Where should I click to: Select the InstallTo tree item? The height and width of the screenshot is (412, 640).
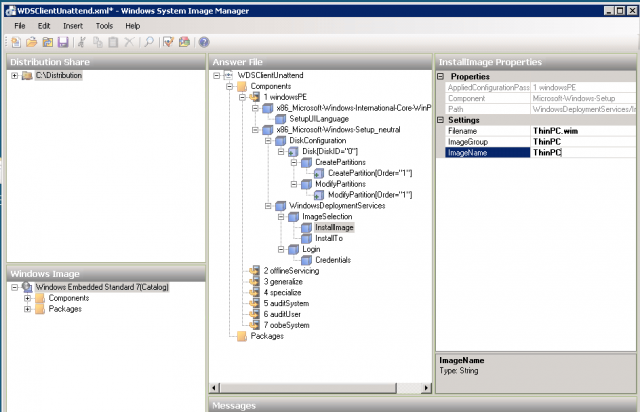pos(331,238)
